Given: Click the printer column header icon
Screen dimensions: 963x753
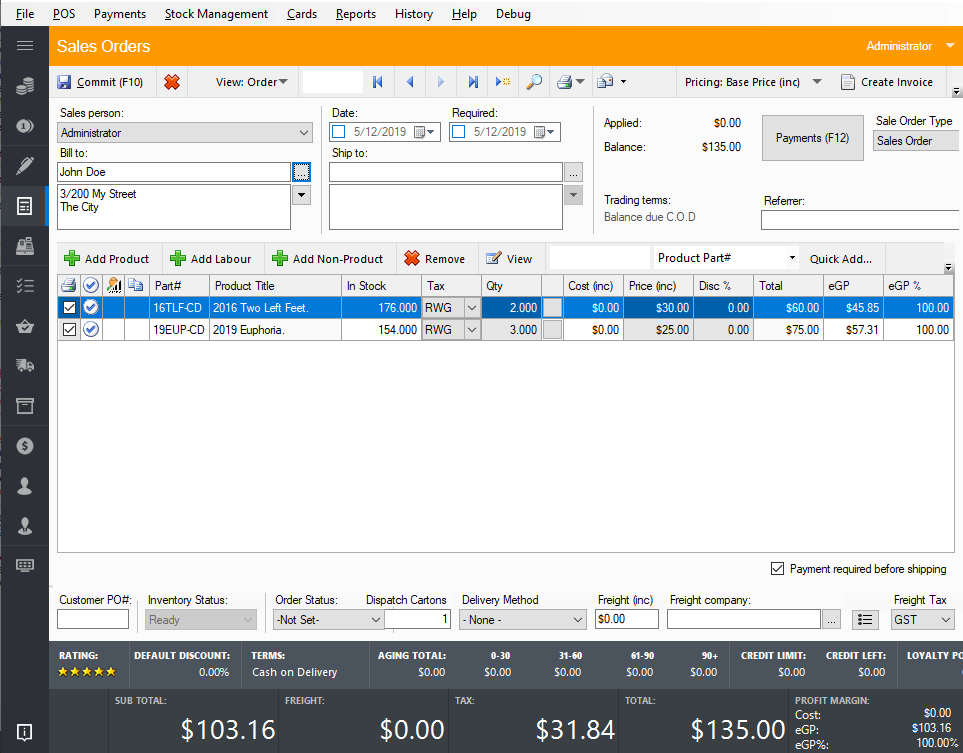Looking at the screenshot, I should pos(69,285).
